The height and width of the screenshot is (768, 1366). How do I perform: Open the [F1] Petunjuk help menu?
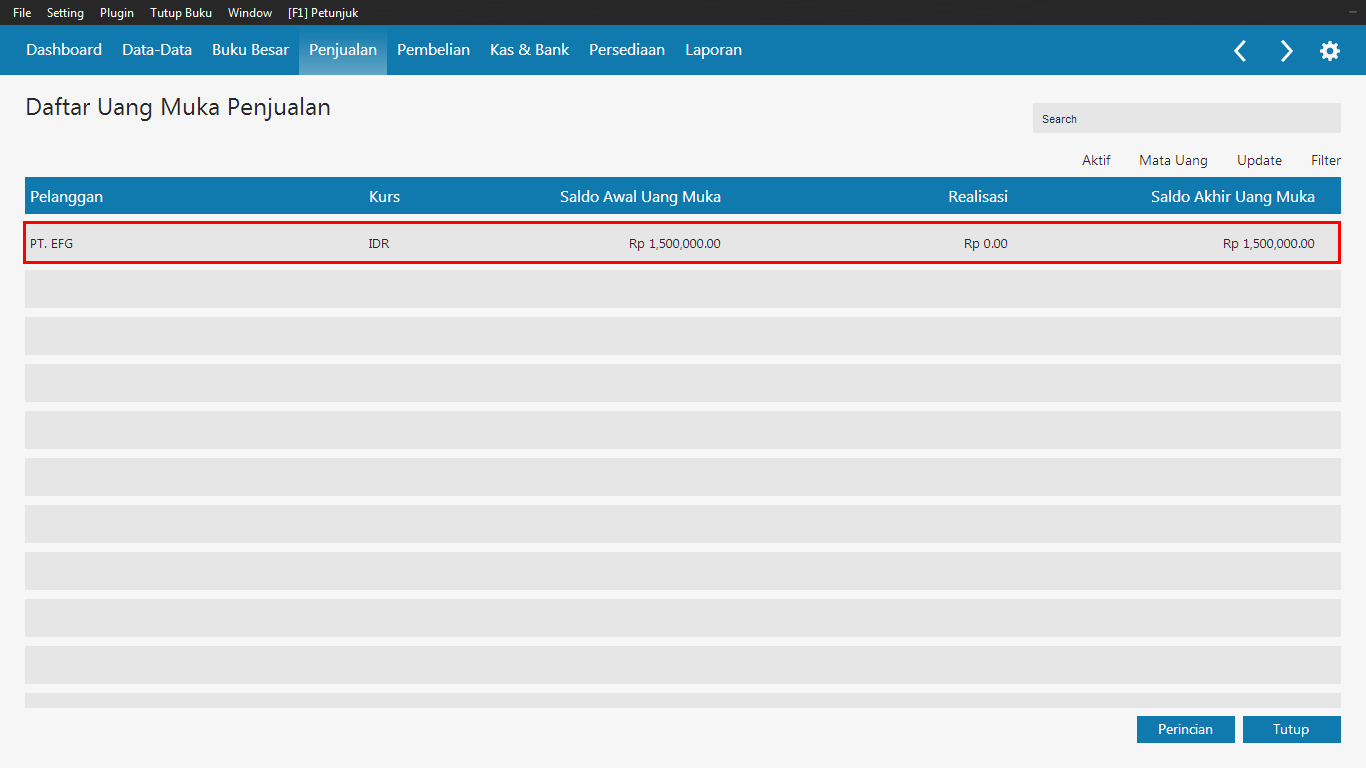[323, 13]
